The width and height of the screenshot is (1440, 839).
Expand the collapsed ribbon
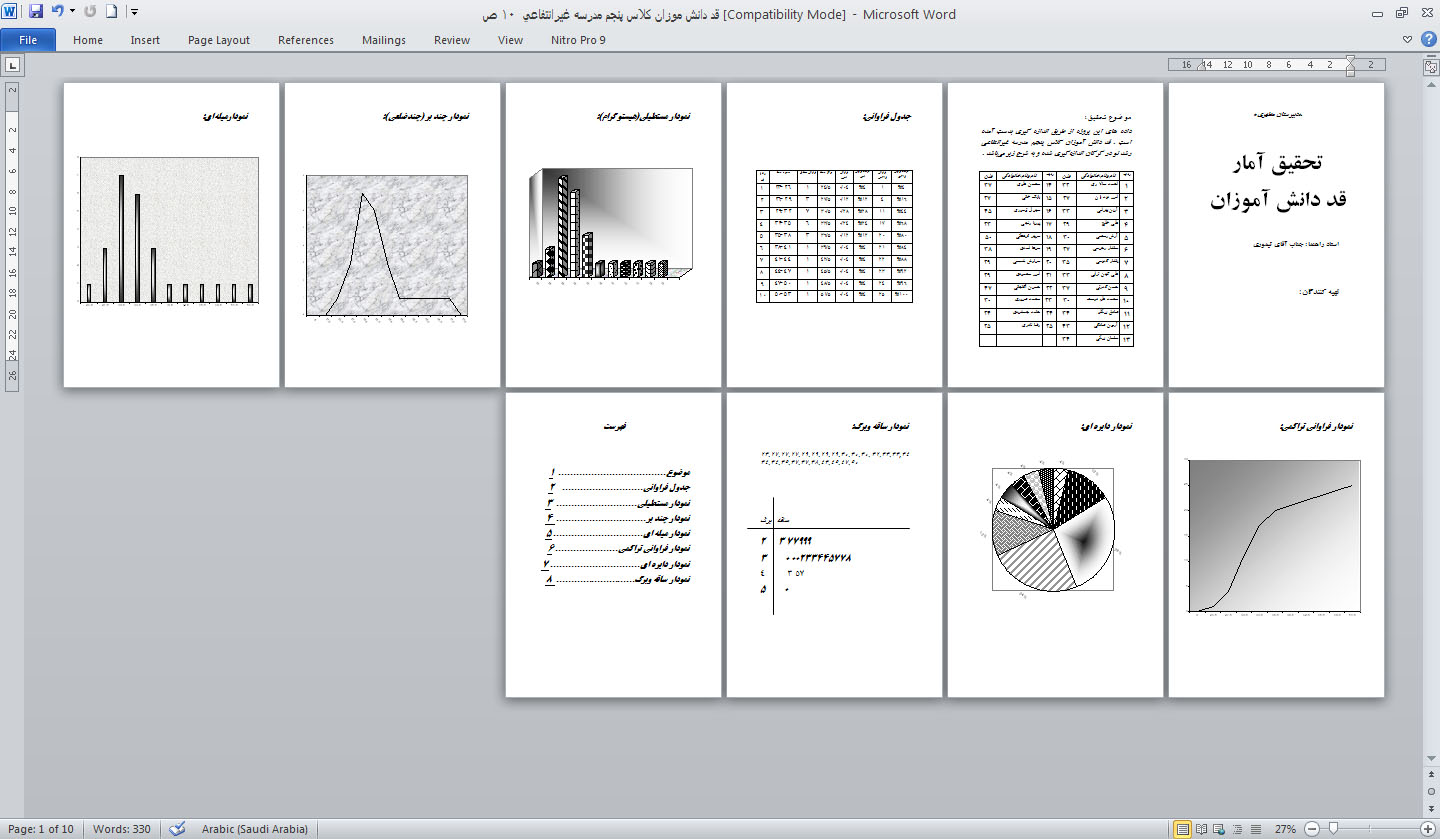(x=1408, y=40)
